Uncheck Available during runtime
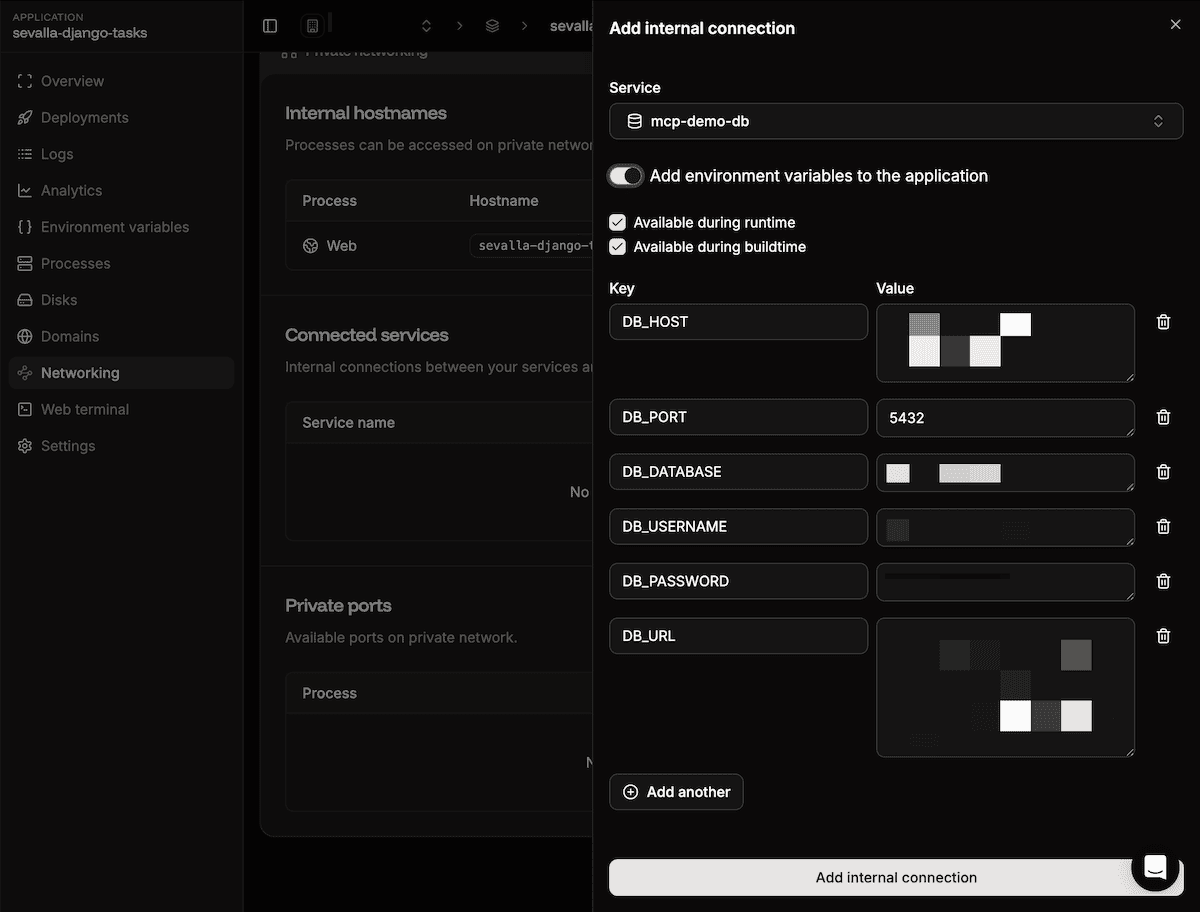 618,222
